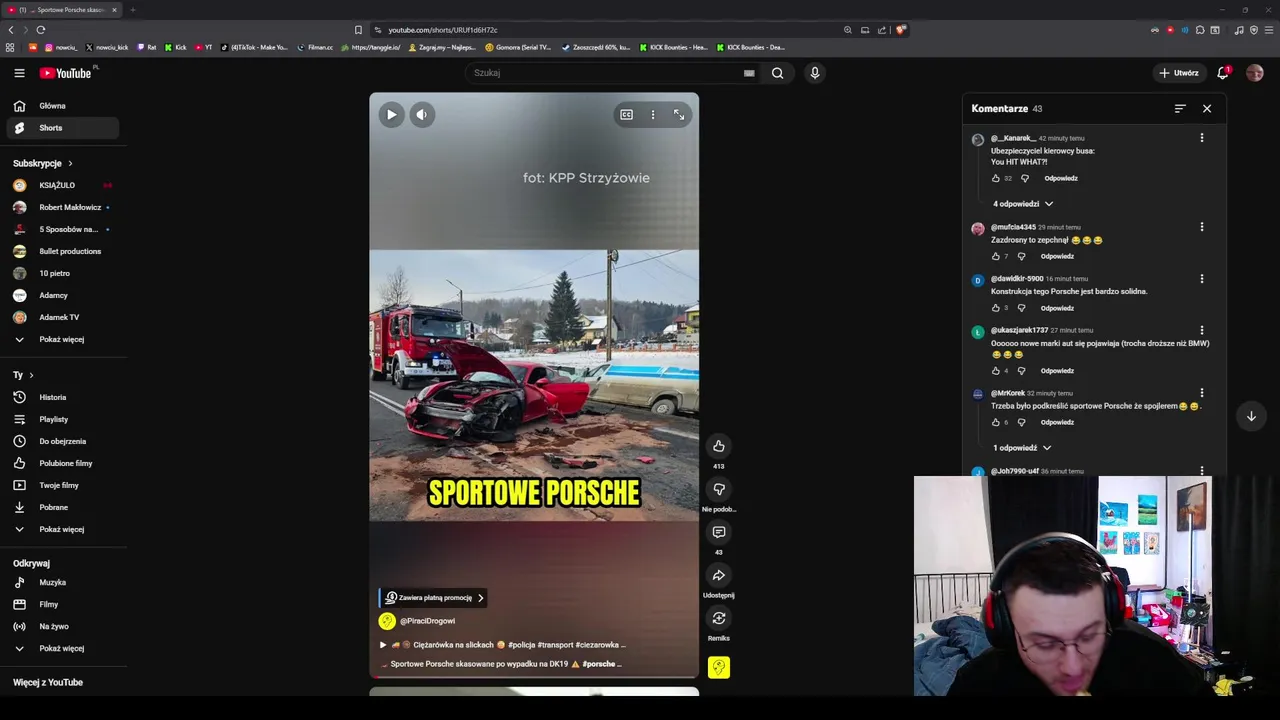Click the Udostępnij share arrow
1280x720 pixels.
pos(718,575)
